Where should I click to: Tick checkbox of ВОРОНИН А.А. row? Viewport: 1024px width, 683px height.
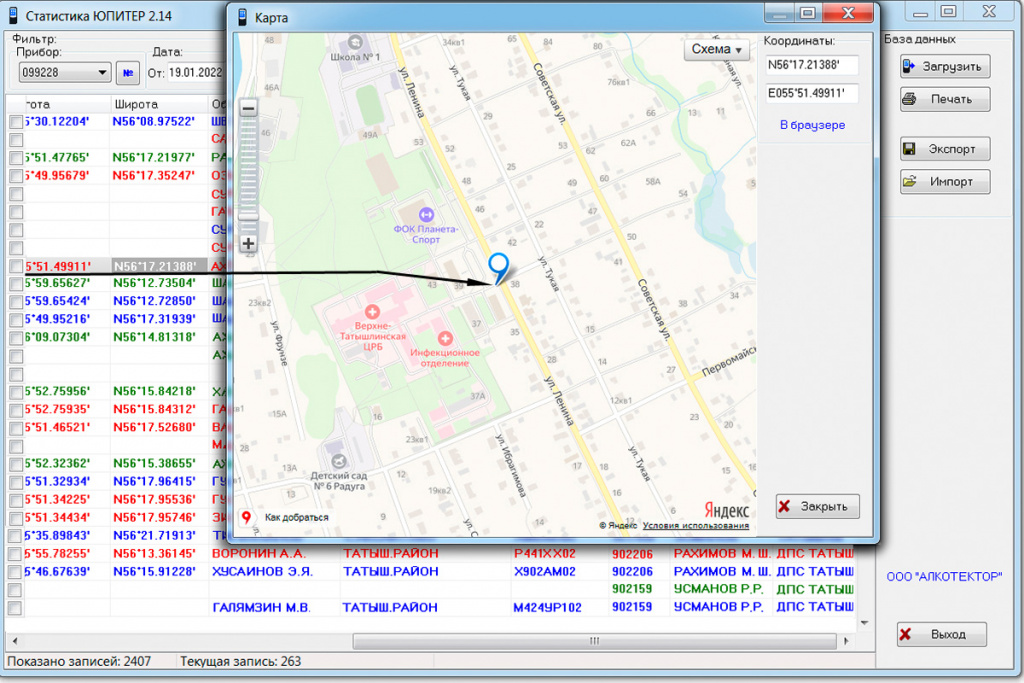[x=15, y=554]
